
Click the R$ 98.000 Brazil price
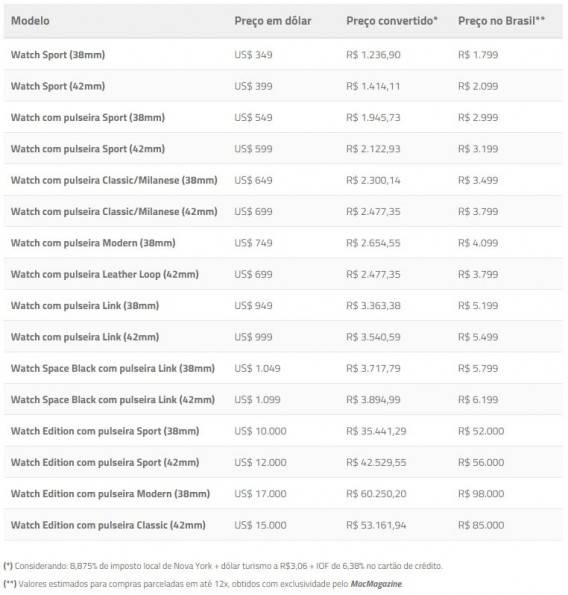tap(481, 494)
